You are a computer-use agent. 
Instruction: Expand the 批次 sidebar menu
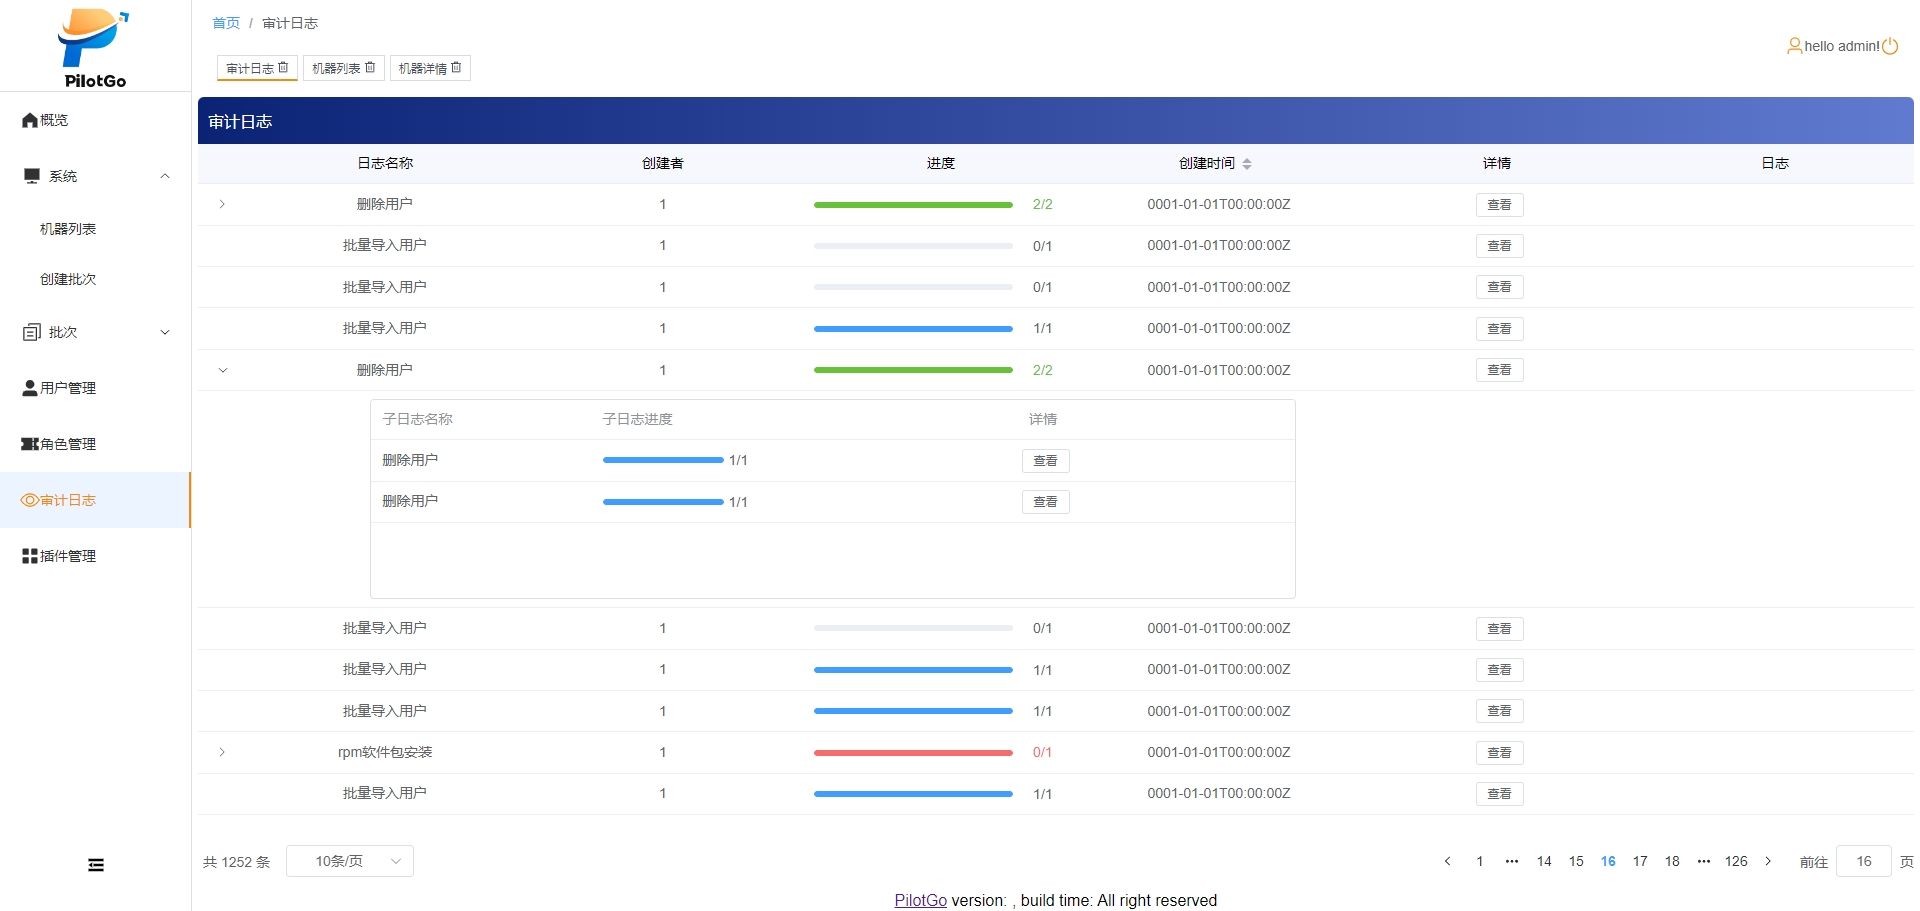[165, 332]
